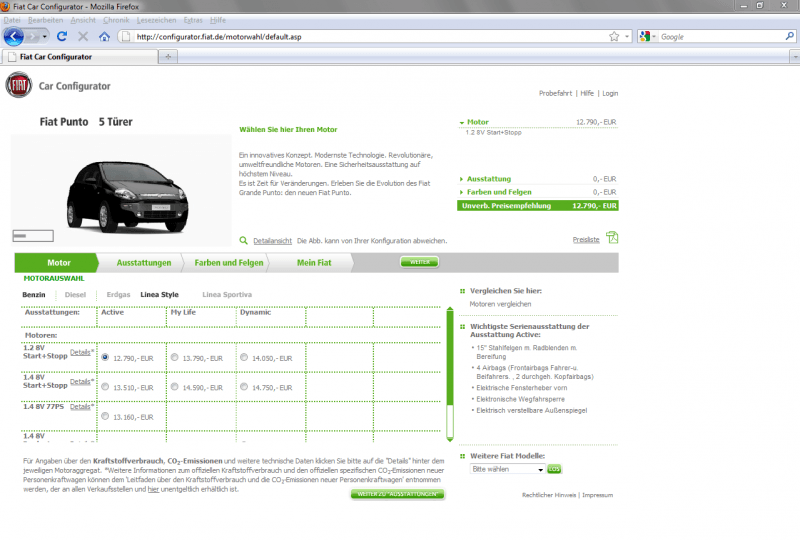The image size is (800, 540).
Task: Go to the Mein Fiat step
Action: [x=314, y=262]
